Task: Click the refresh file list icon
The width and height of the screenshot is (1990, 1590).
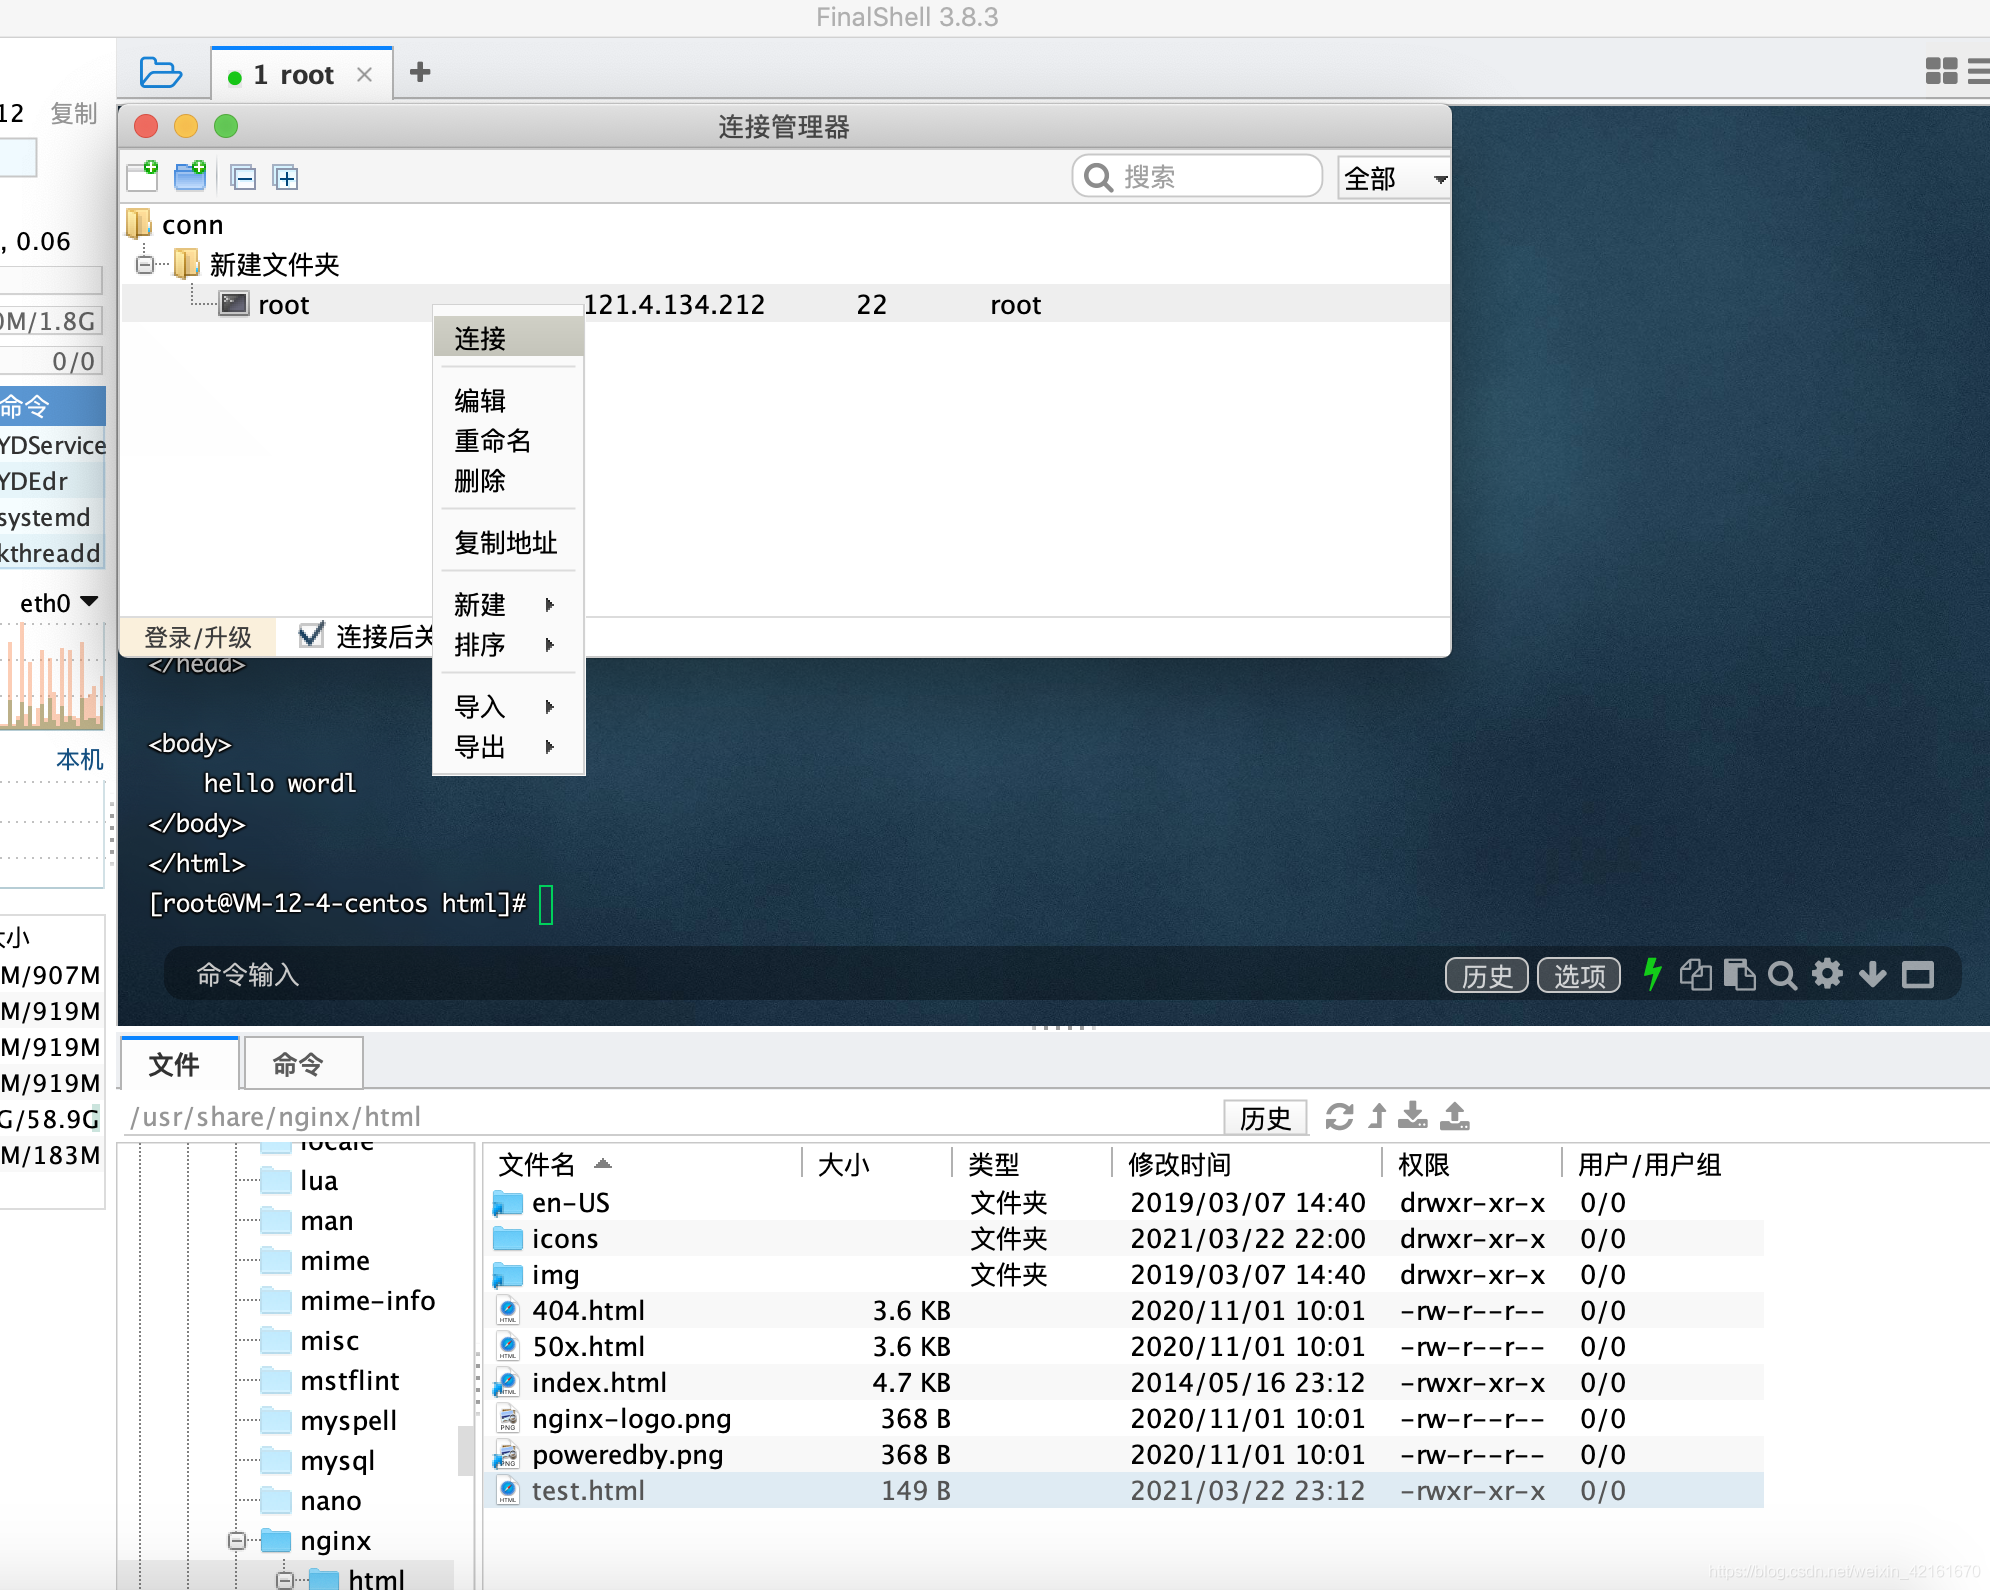Action: tap(1339, 1117)
